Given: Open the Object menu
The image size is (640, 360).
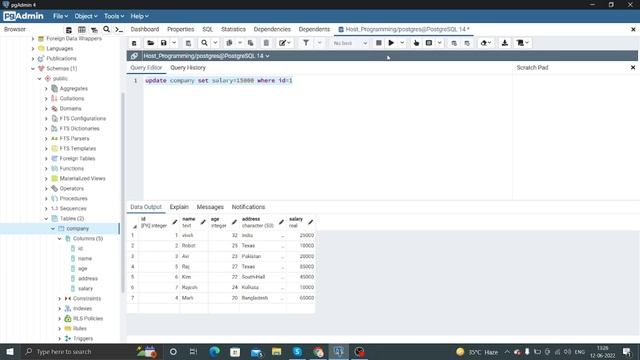Looking at the screenshot, I should click(86, 16).
